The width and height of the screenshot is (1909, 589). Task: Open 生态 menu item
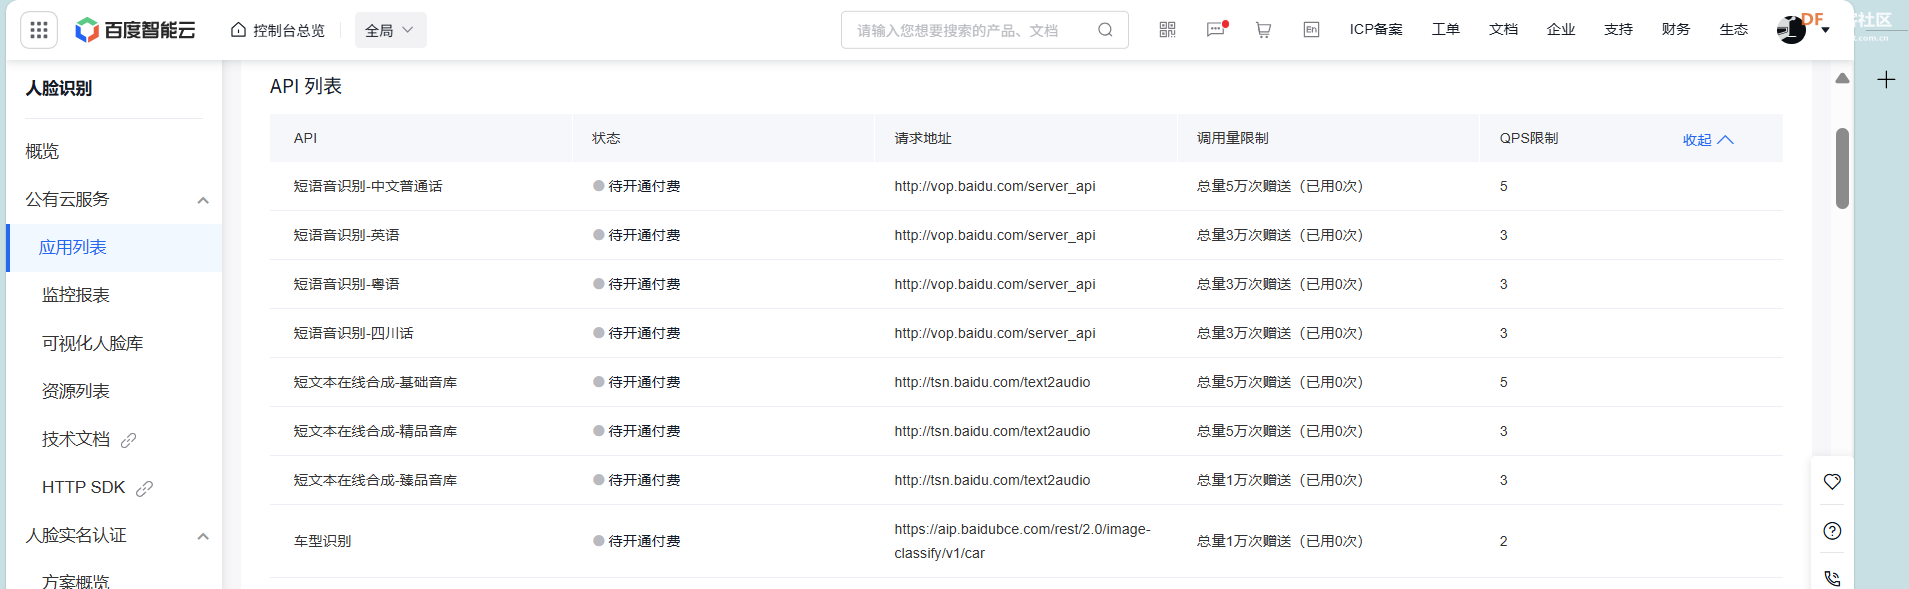[x=1734, y=30]
